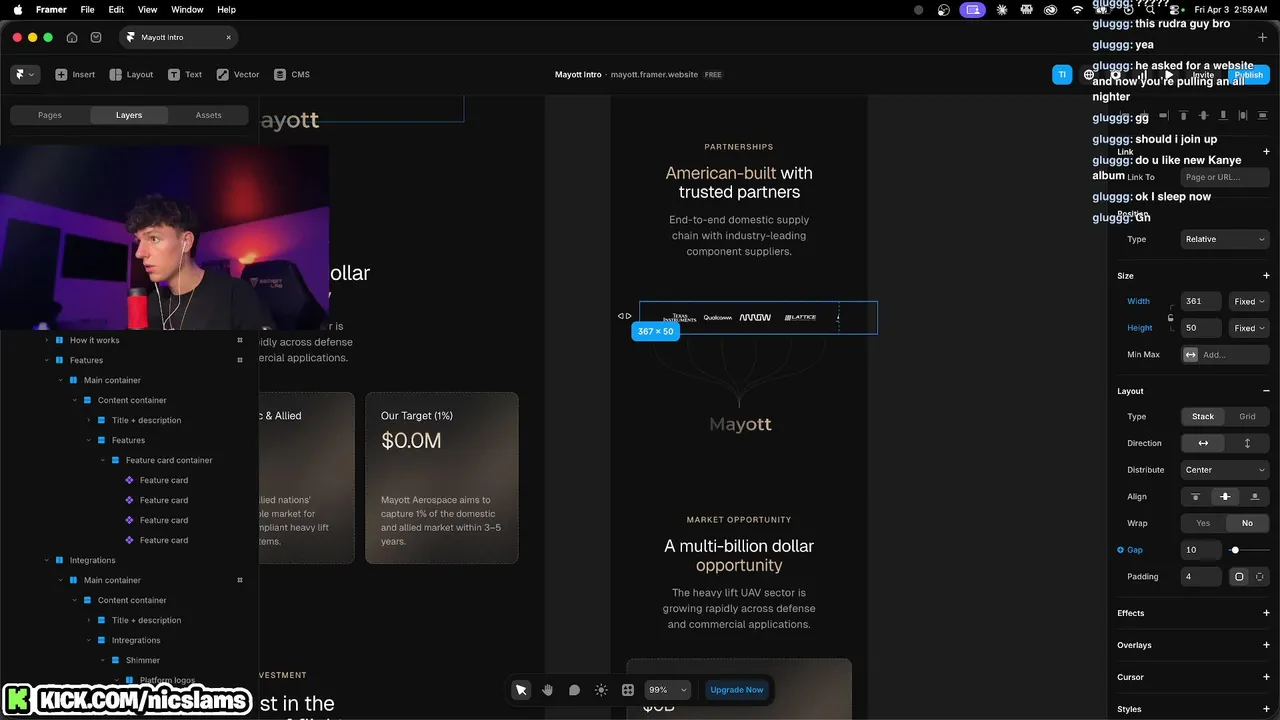Switch to the Layers tab
The width and height of the screenshot is (1280, 720).
point(129,115)
